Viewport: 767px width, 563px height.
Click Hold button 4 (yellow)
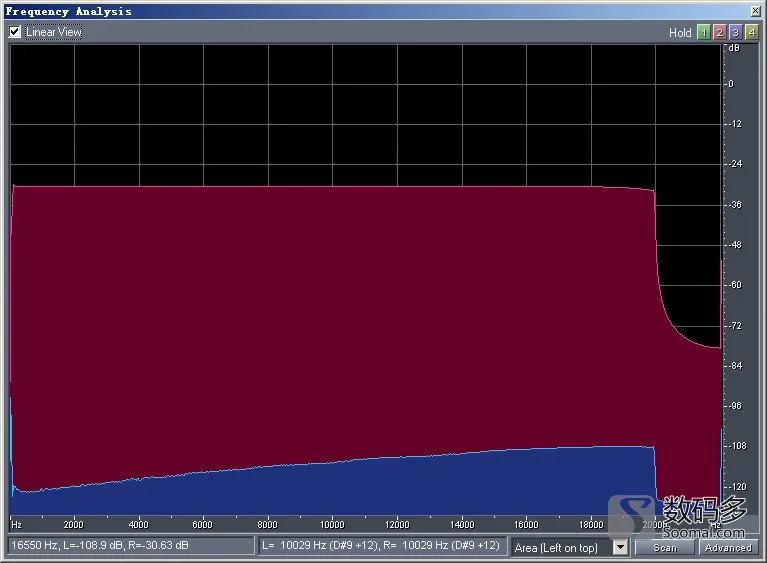coord(751,32)
